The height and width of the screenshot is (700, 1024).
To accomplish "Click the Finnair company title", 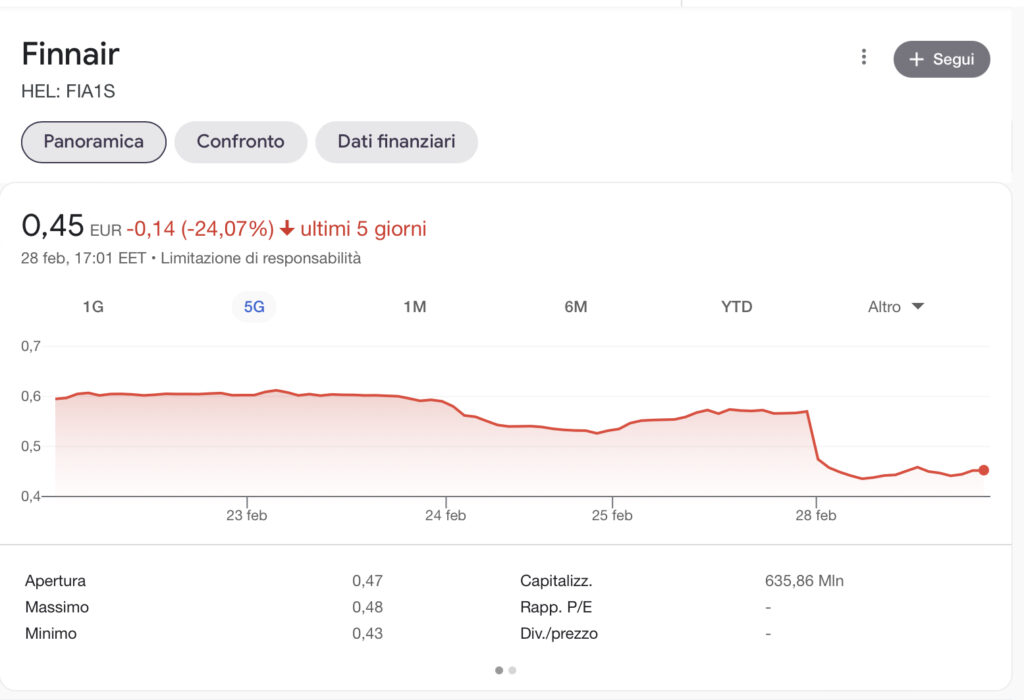I will (x=71, y=54).
